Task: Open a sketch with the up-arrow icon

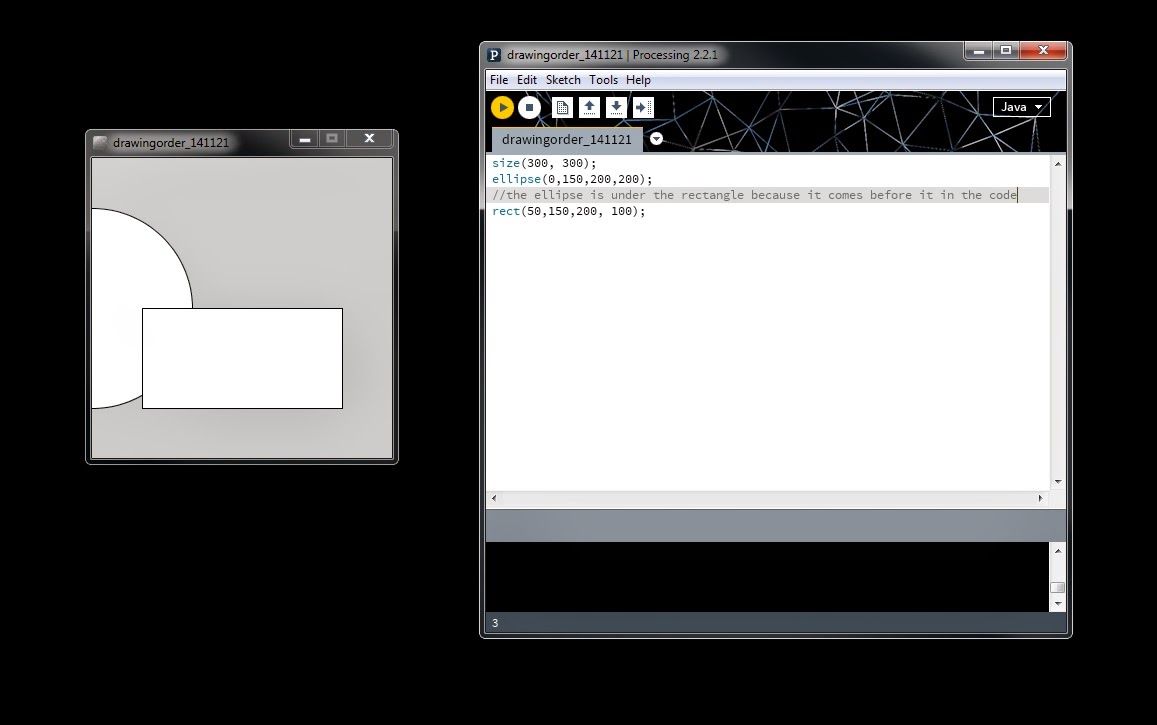Action: pos(589,108)
